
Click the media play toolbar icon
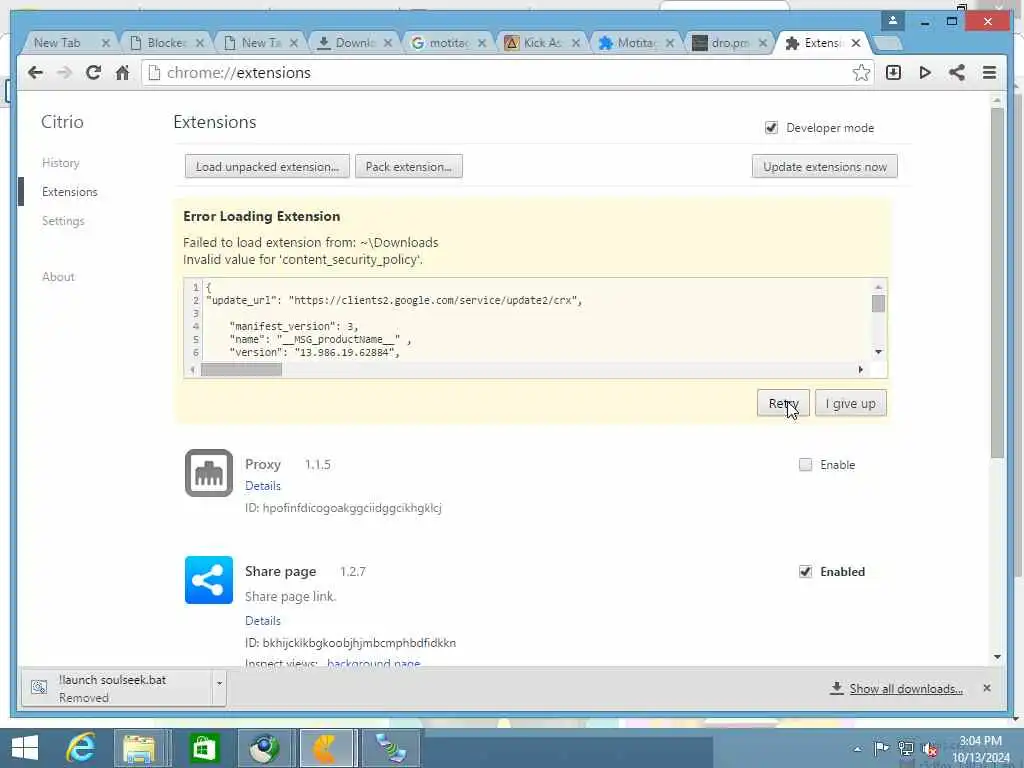[x=925, y=72]
